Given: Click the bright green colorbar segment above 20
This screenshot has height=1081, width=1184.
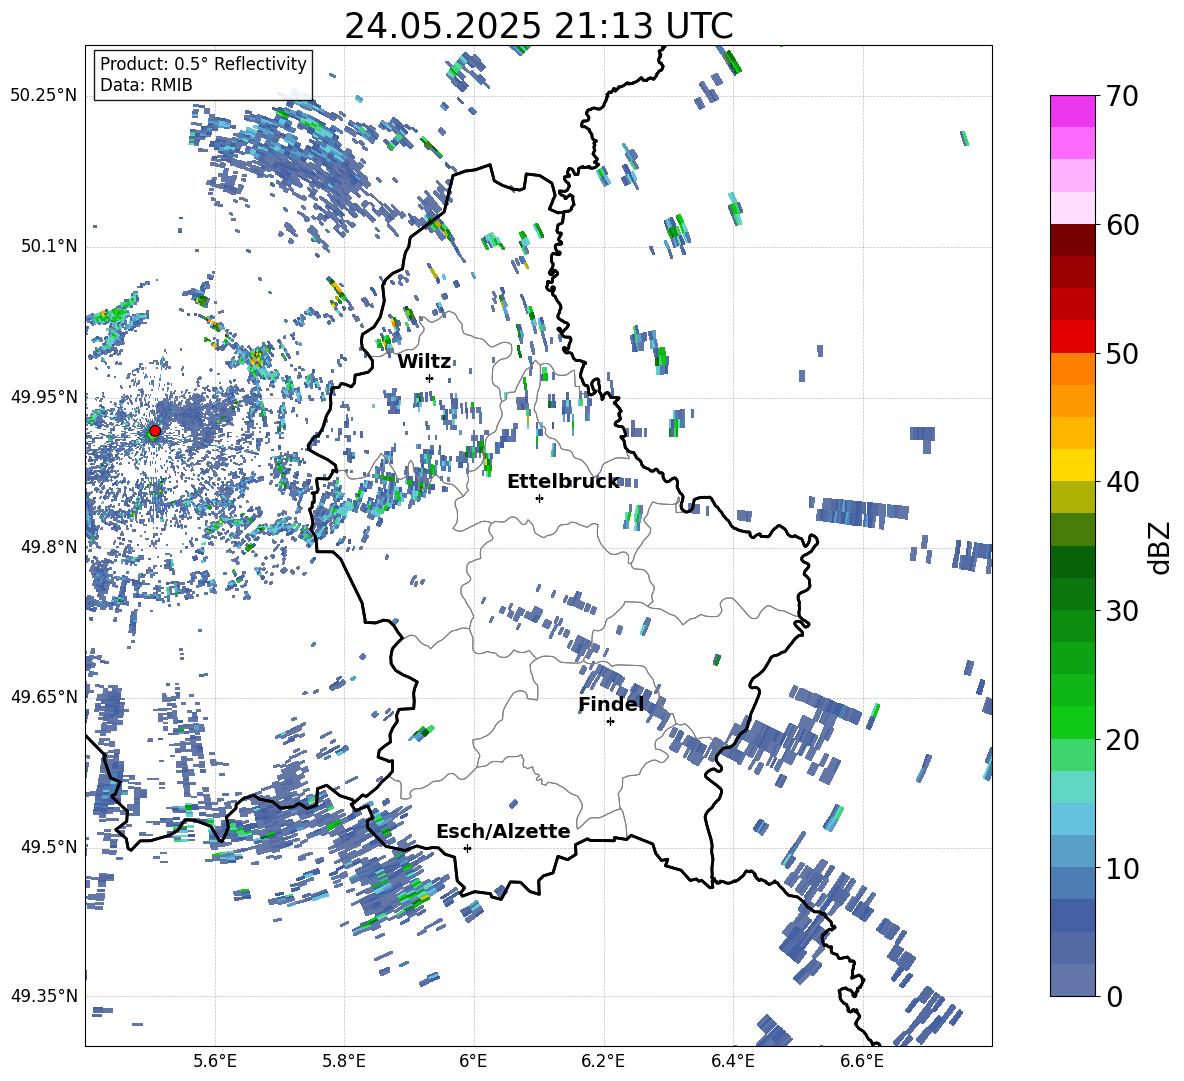Looking at the screenshot, I should 1072,722.
